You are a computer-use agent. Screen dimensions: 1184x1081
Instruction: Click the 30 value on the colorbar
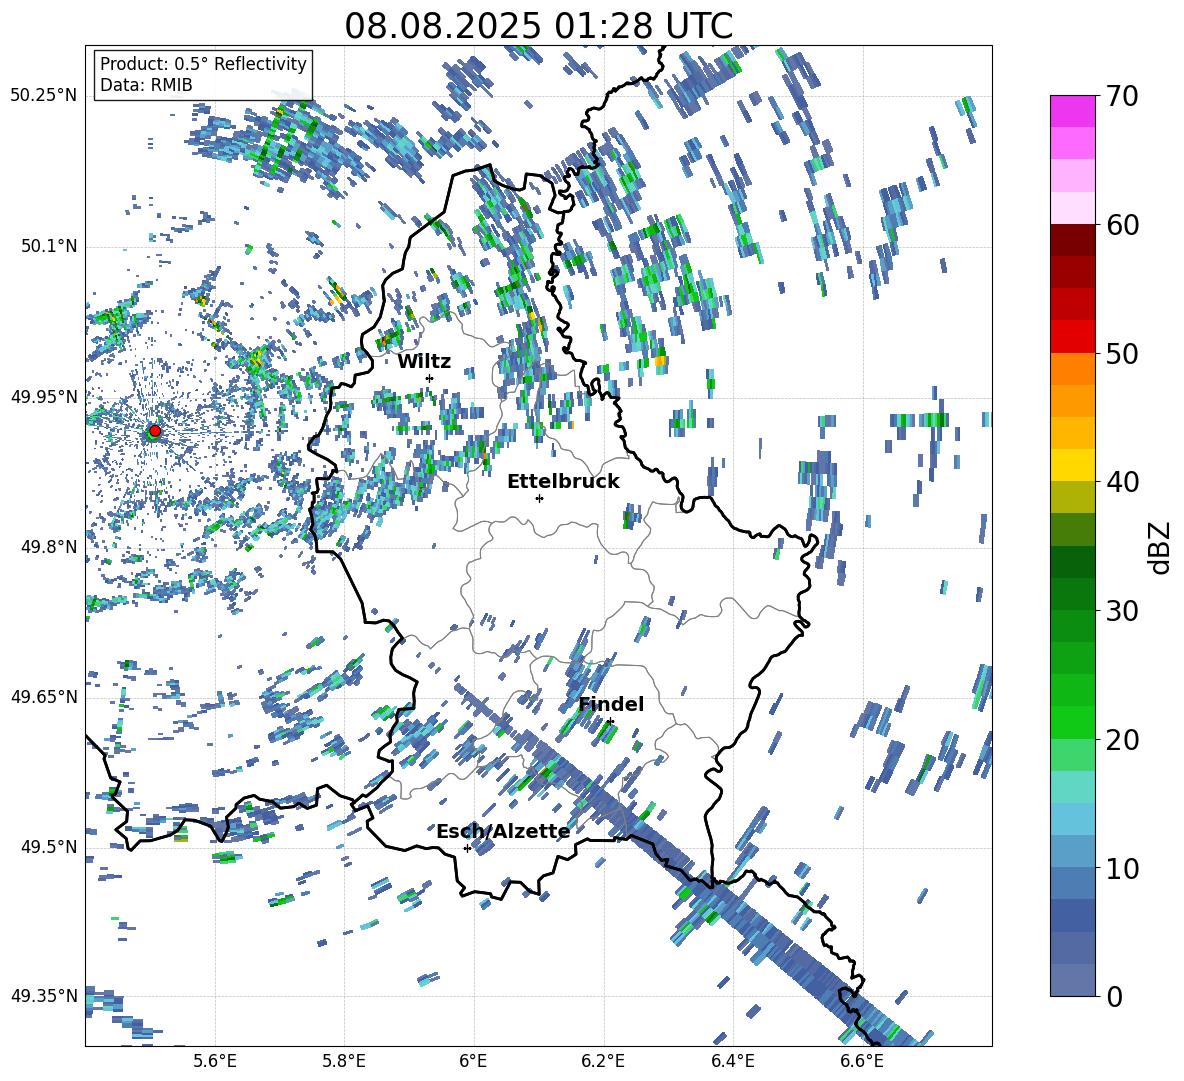(x=1122, y=611)
